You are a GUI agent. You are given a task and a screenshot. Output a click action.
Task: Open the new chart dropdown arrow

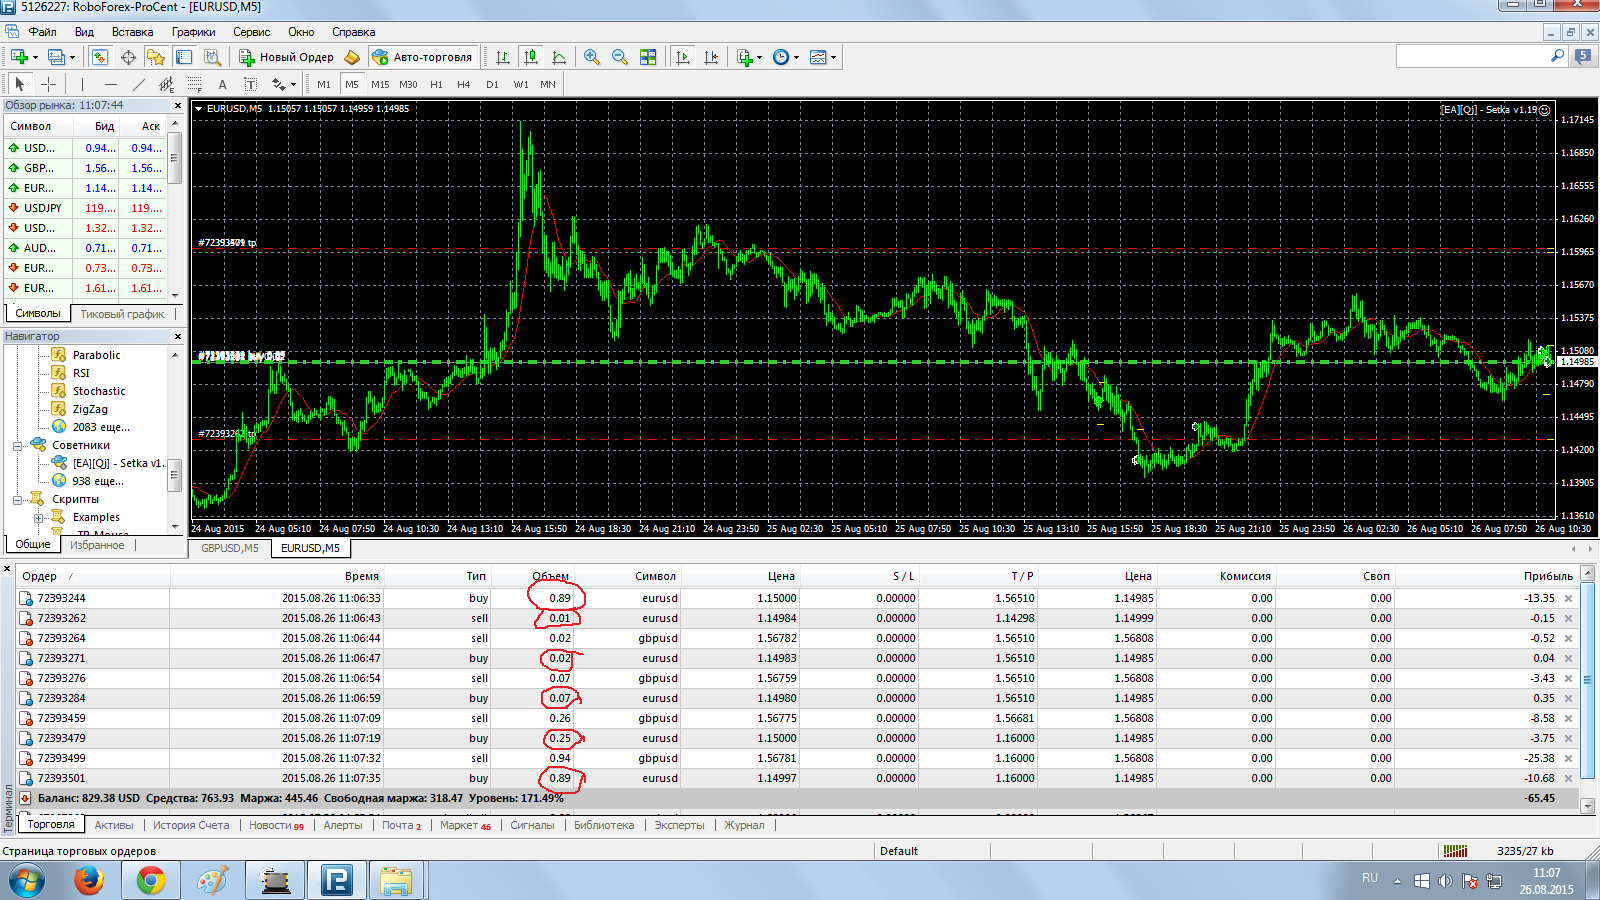coord(35,57)
